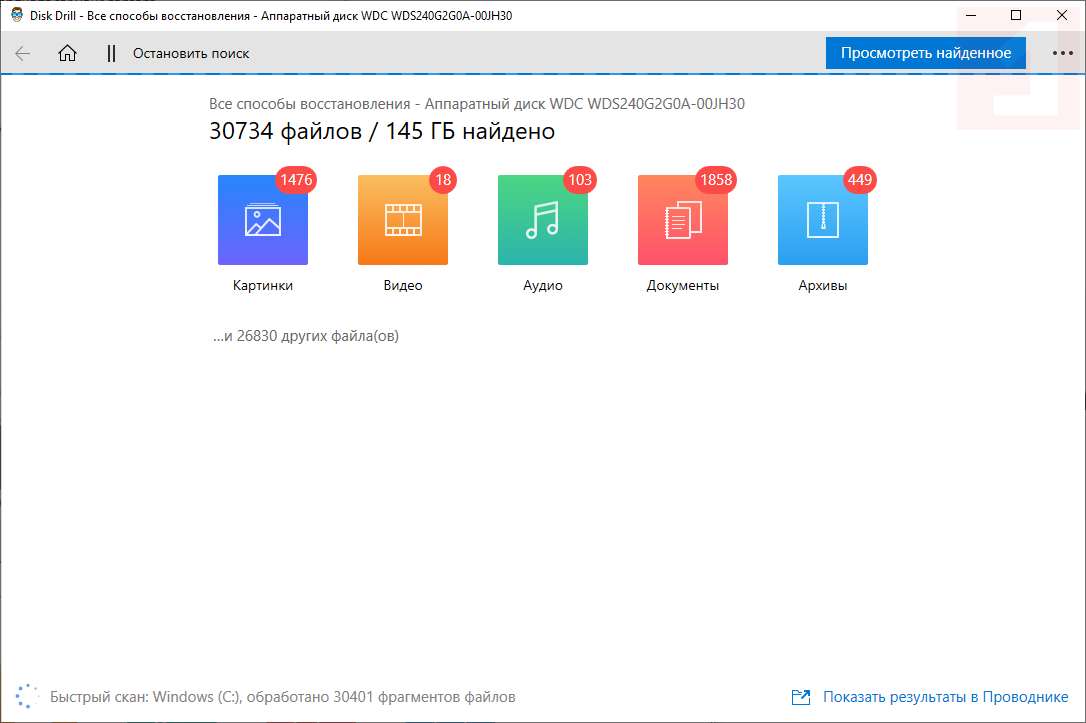The width and height of the screenshot is (1086, 723).
Task: Pause the scan with the pause icon
Action: click(111, 53)
